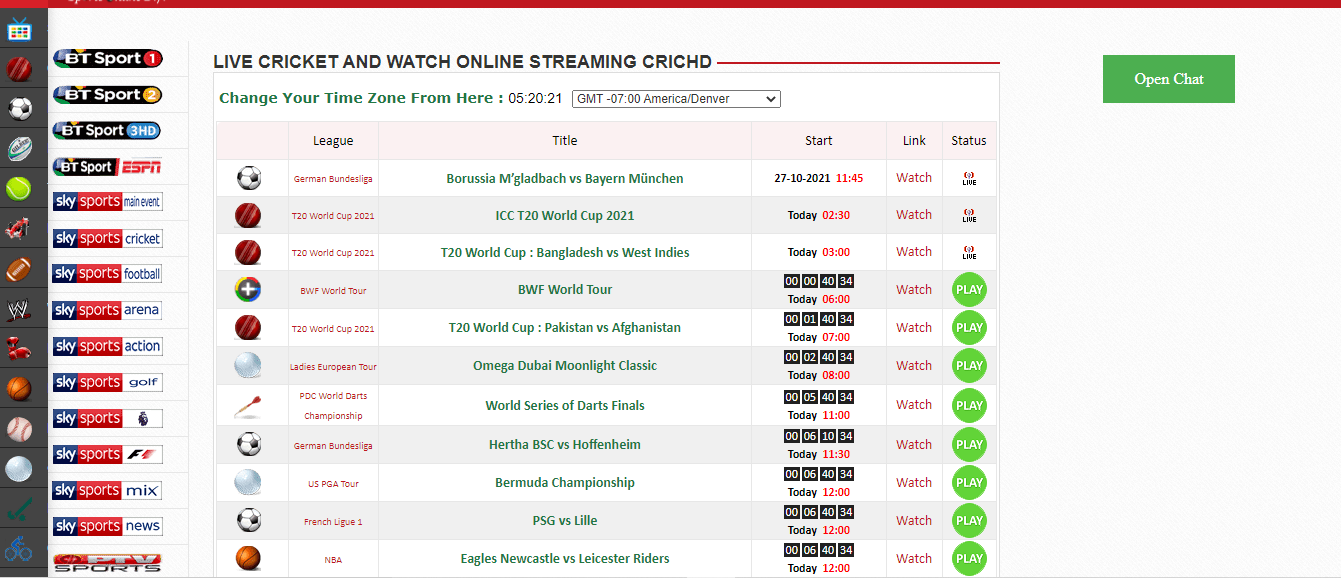Select the tennis ball sidebar icon
Viewport: 1341px width, 578px height.
point(20,188)
